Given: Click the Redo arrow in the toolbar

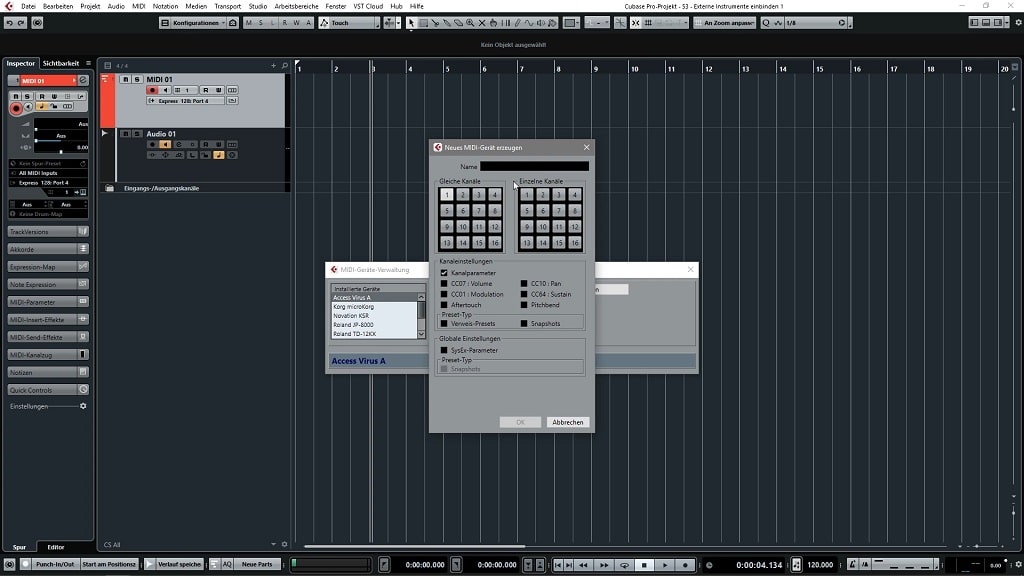Looking at the screenshot, I should (21, 23).
